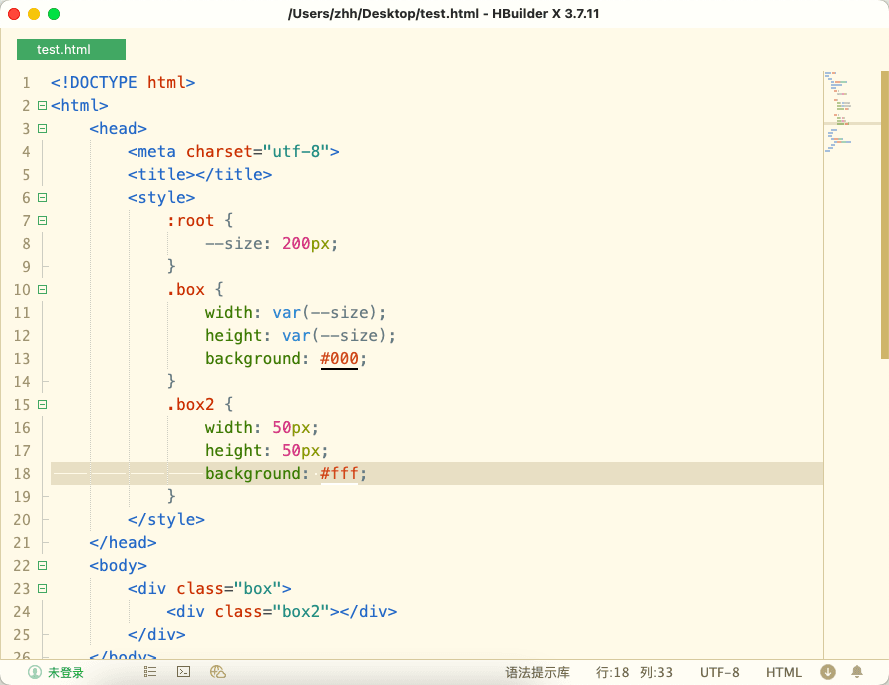889x685 pixels.
Task: Click the browser preview icon in status bar
Action: pos(217,672)
